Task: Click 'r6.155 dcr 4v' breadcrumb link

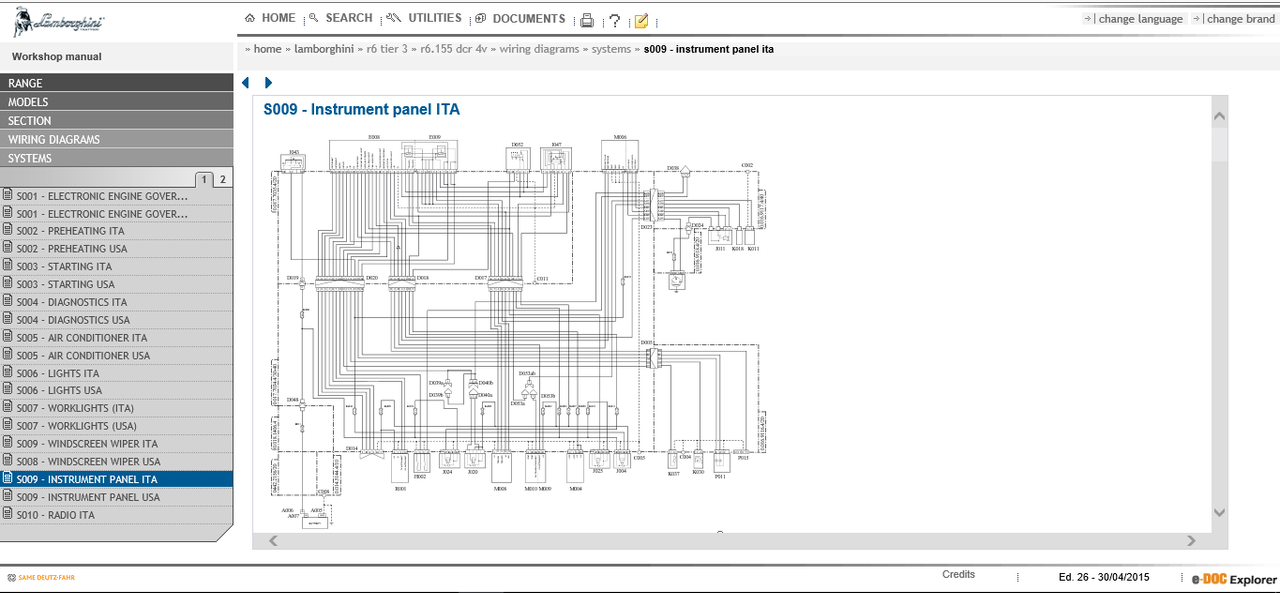Action: tap(454, 49)
